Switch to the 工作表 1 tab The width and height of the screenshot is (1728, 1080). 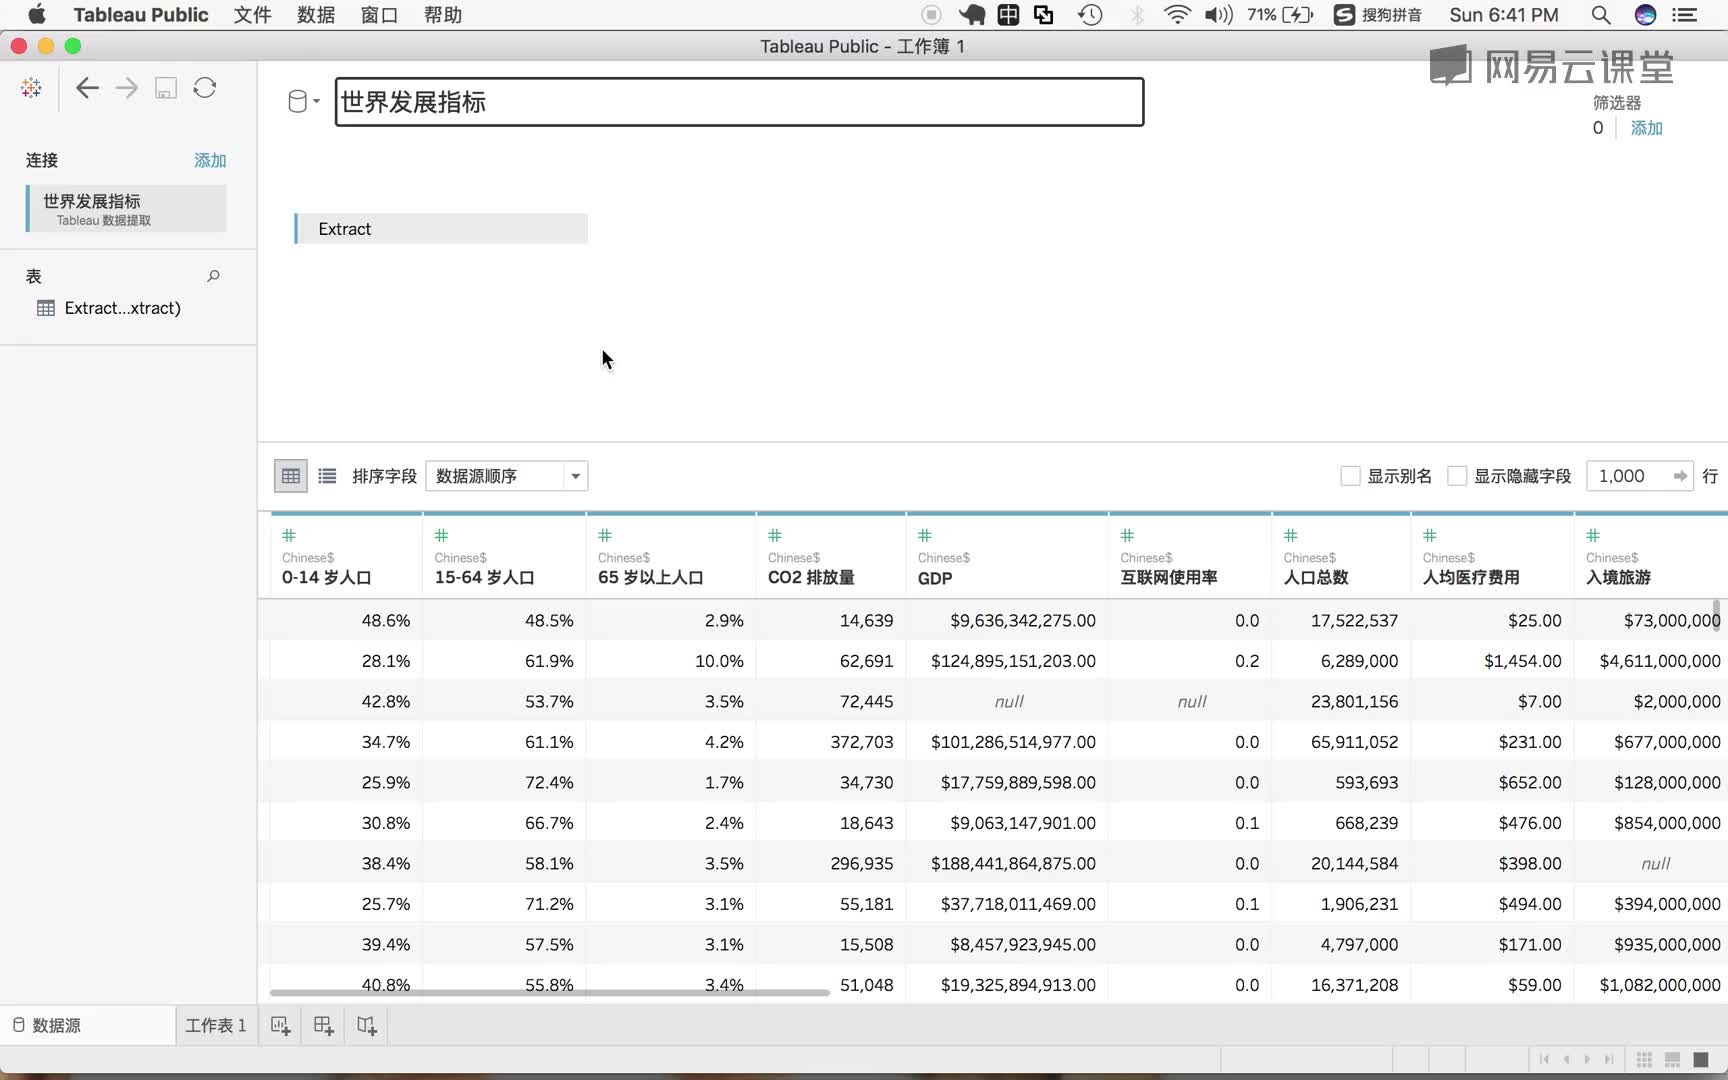(x=216, y=1025)
